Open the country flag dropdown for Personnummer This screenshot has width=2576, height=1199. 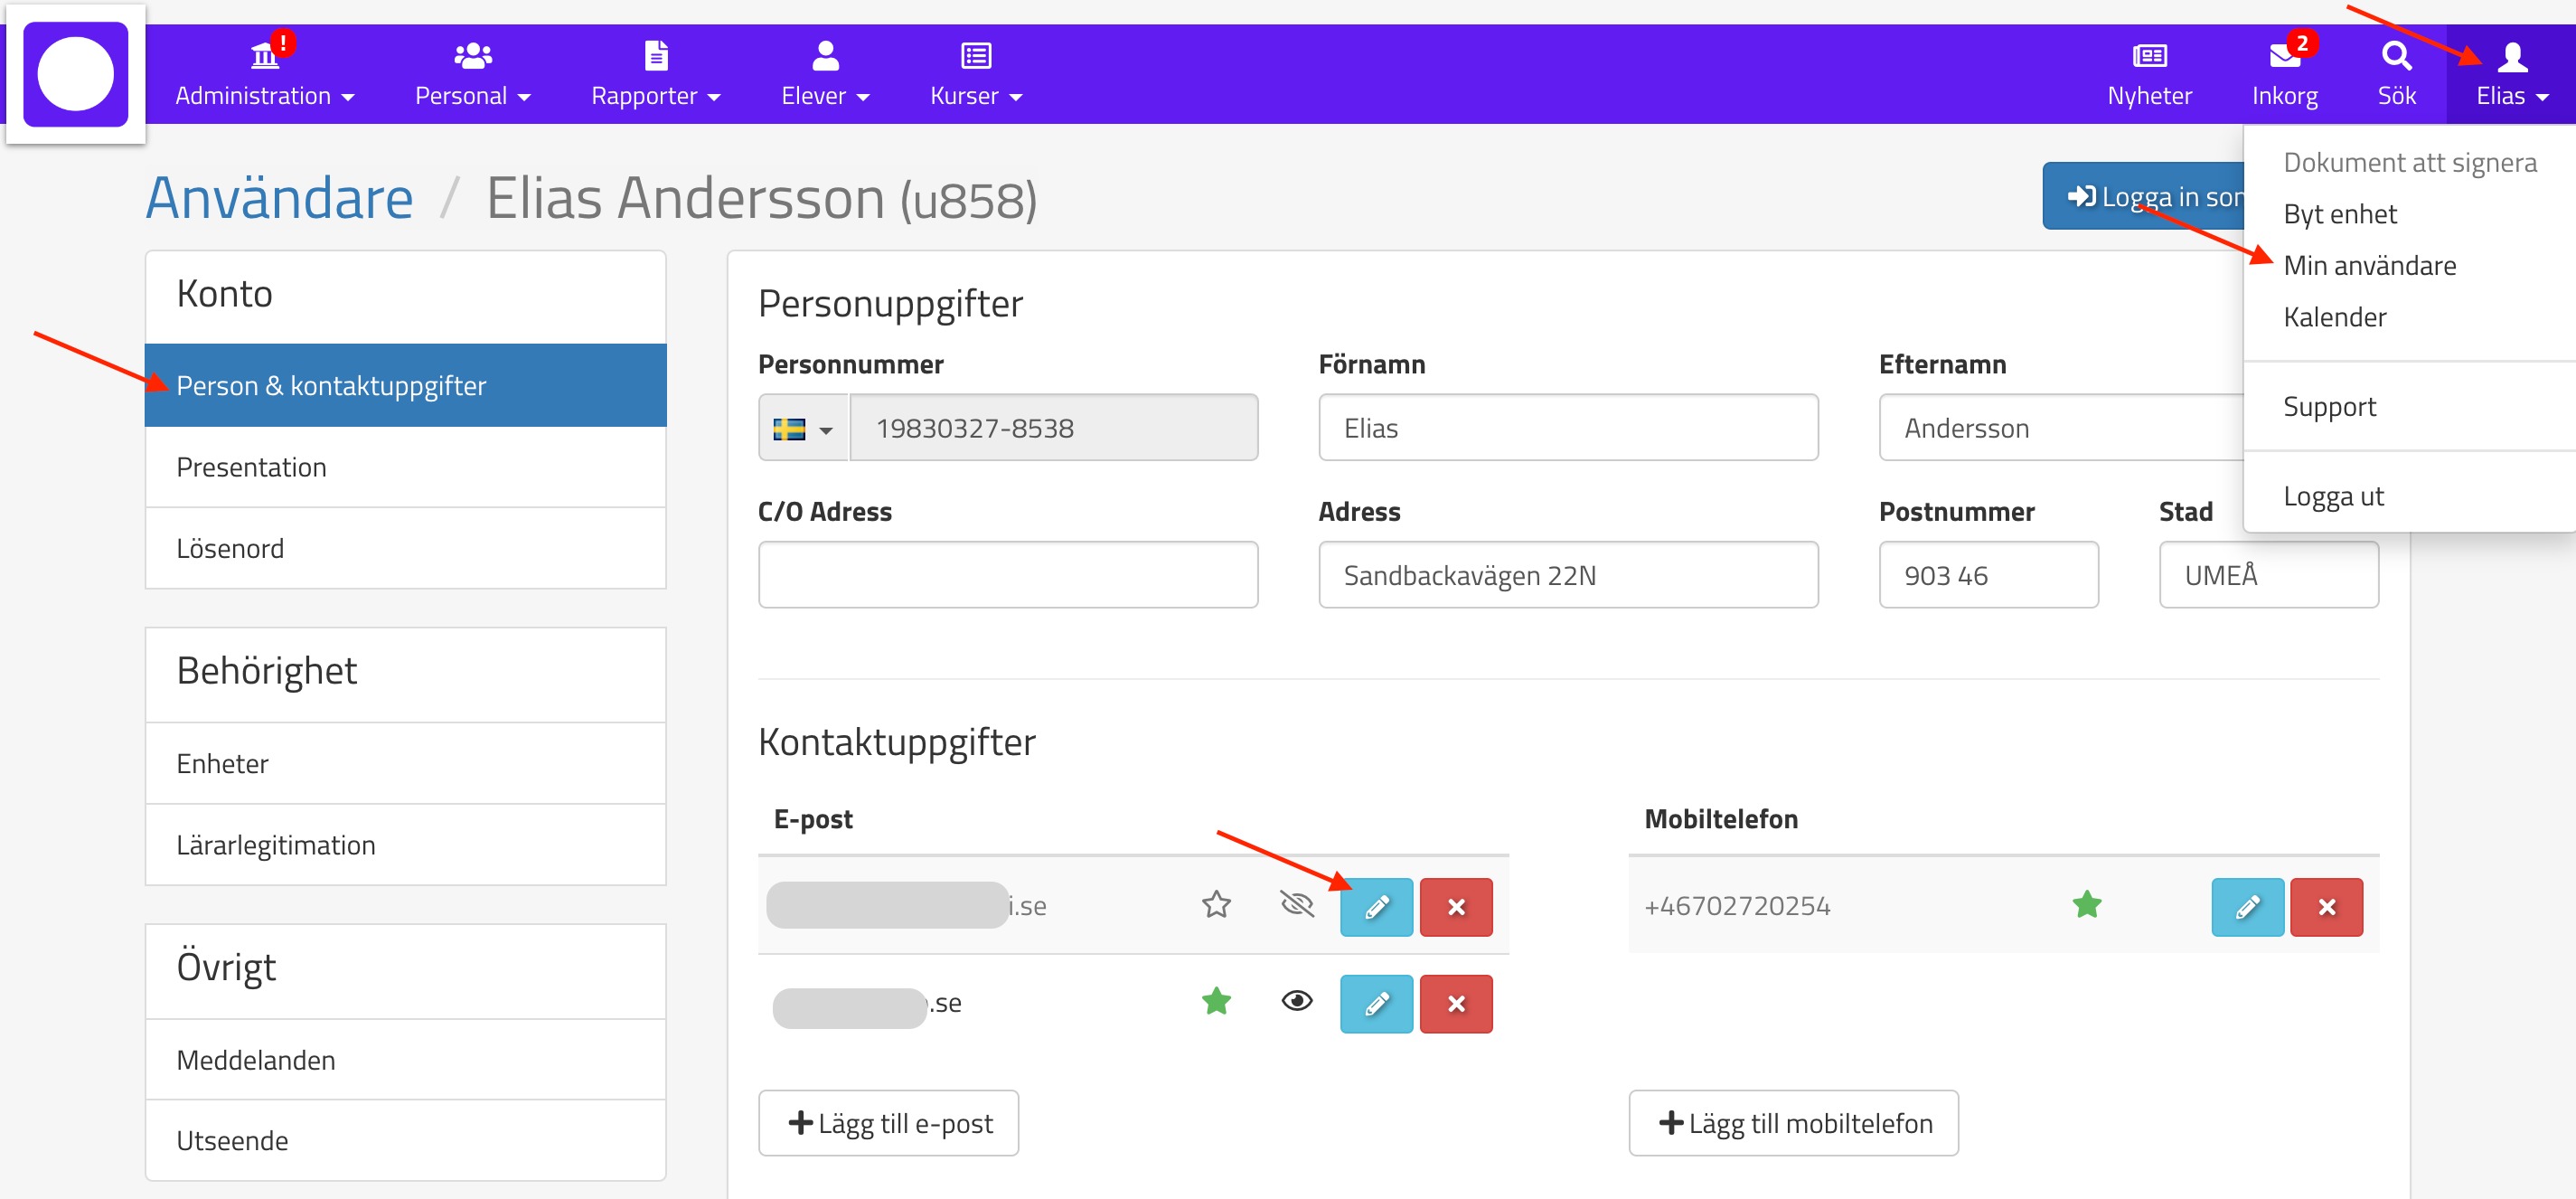point(803,429)
